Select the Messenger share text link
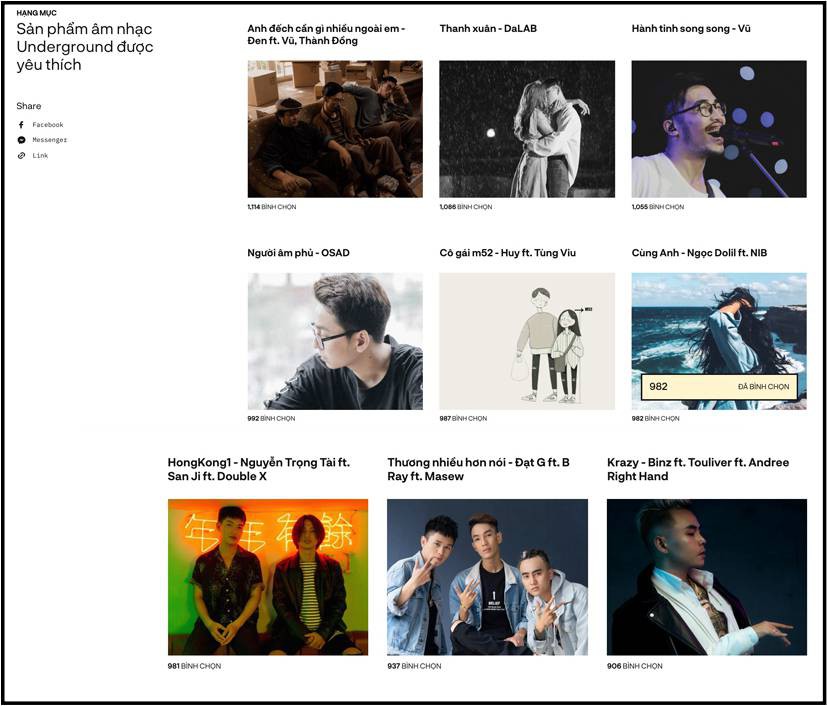 point(50,140)
